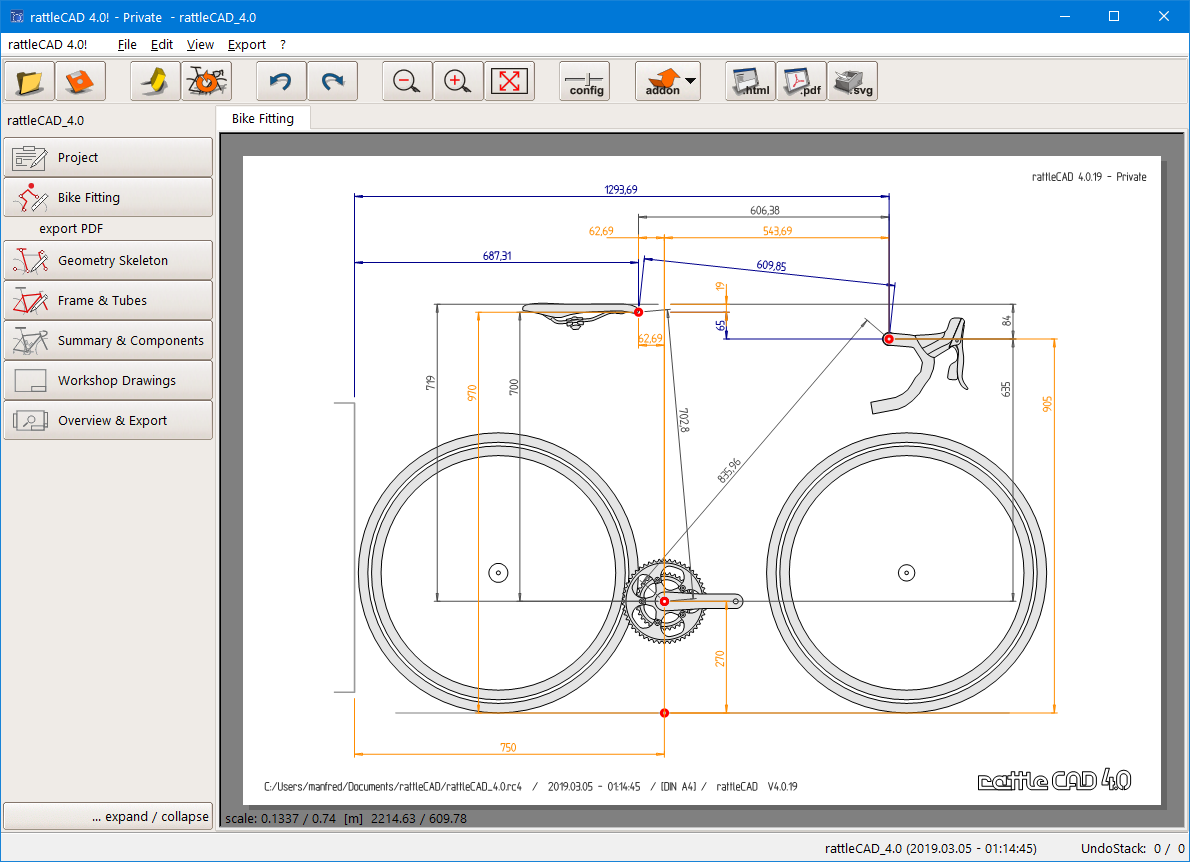
Task: Click the orange 750 dimension value
Action: [x=508, y=747]
